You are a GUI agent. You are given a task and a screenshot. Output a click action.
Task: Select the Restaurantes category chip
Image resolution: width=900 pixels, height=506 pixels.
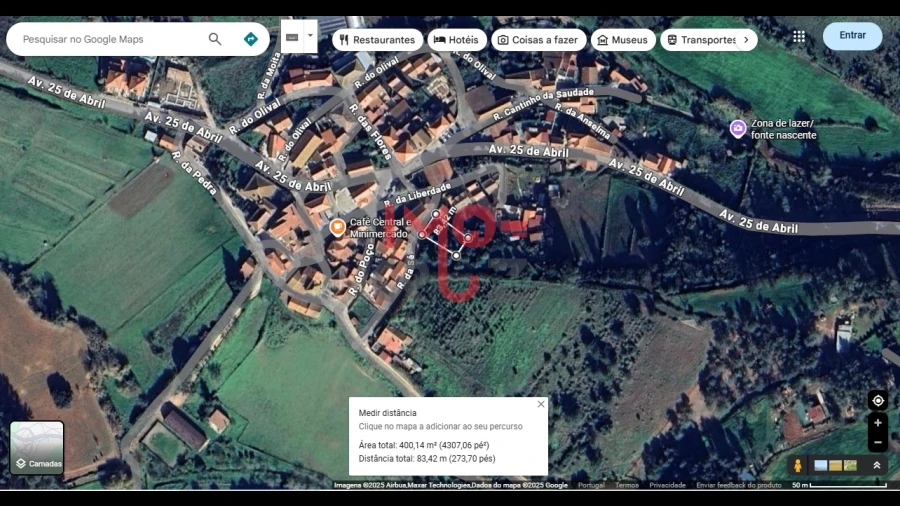coord(376,40)
